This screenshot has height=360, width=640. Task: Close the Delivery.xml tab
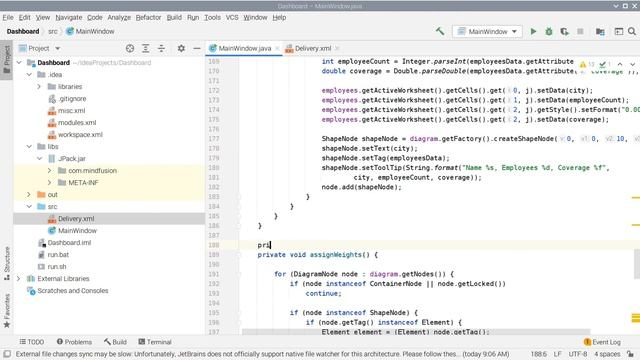337,48
